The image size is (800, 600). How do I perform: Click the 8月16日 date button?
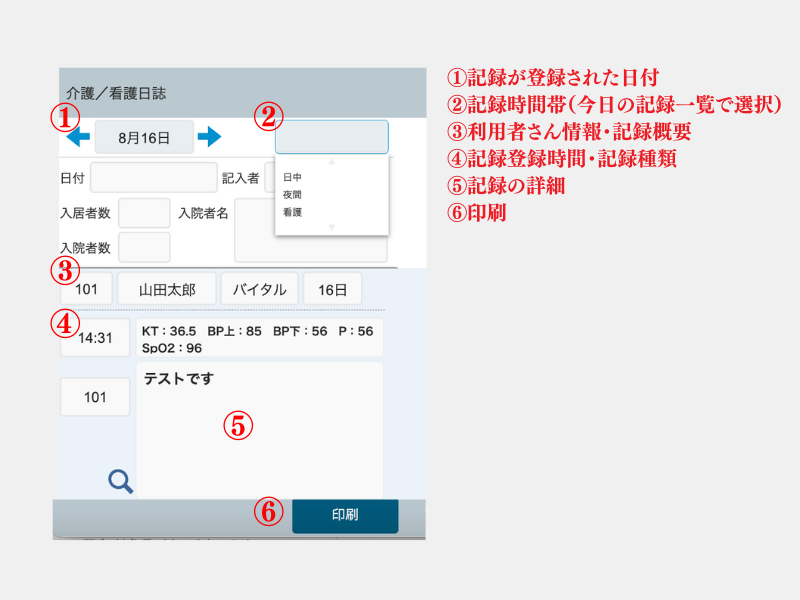(x=144, y=136)
